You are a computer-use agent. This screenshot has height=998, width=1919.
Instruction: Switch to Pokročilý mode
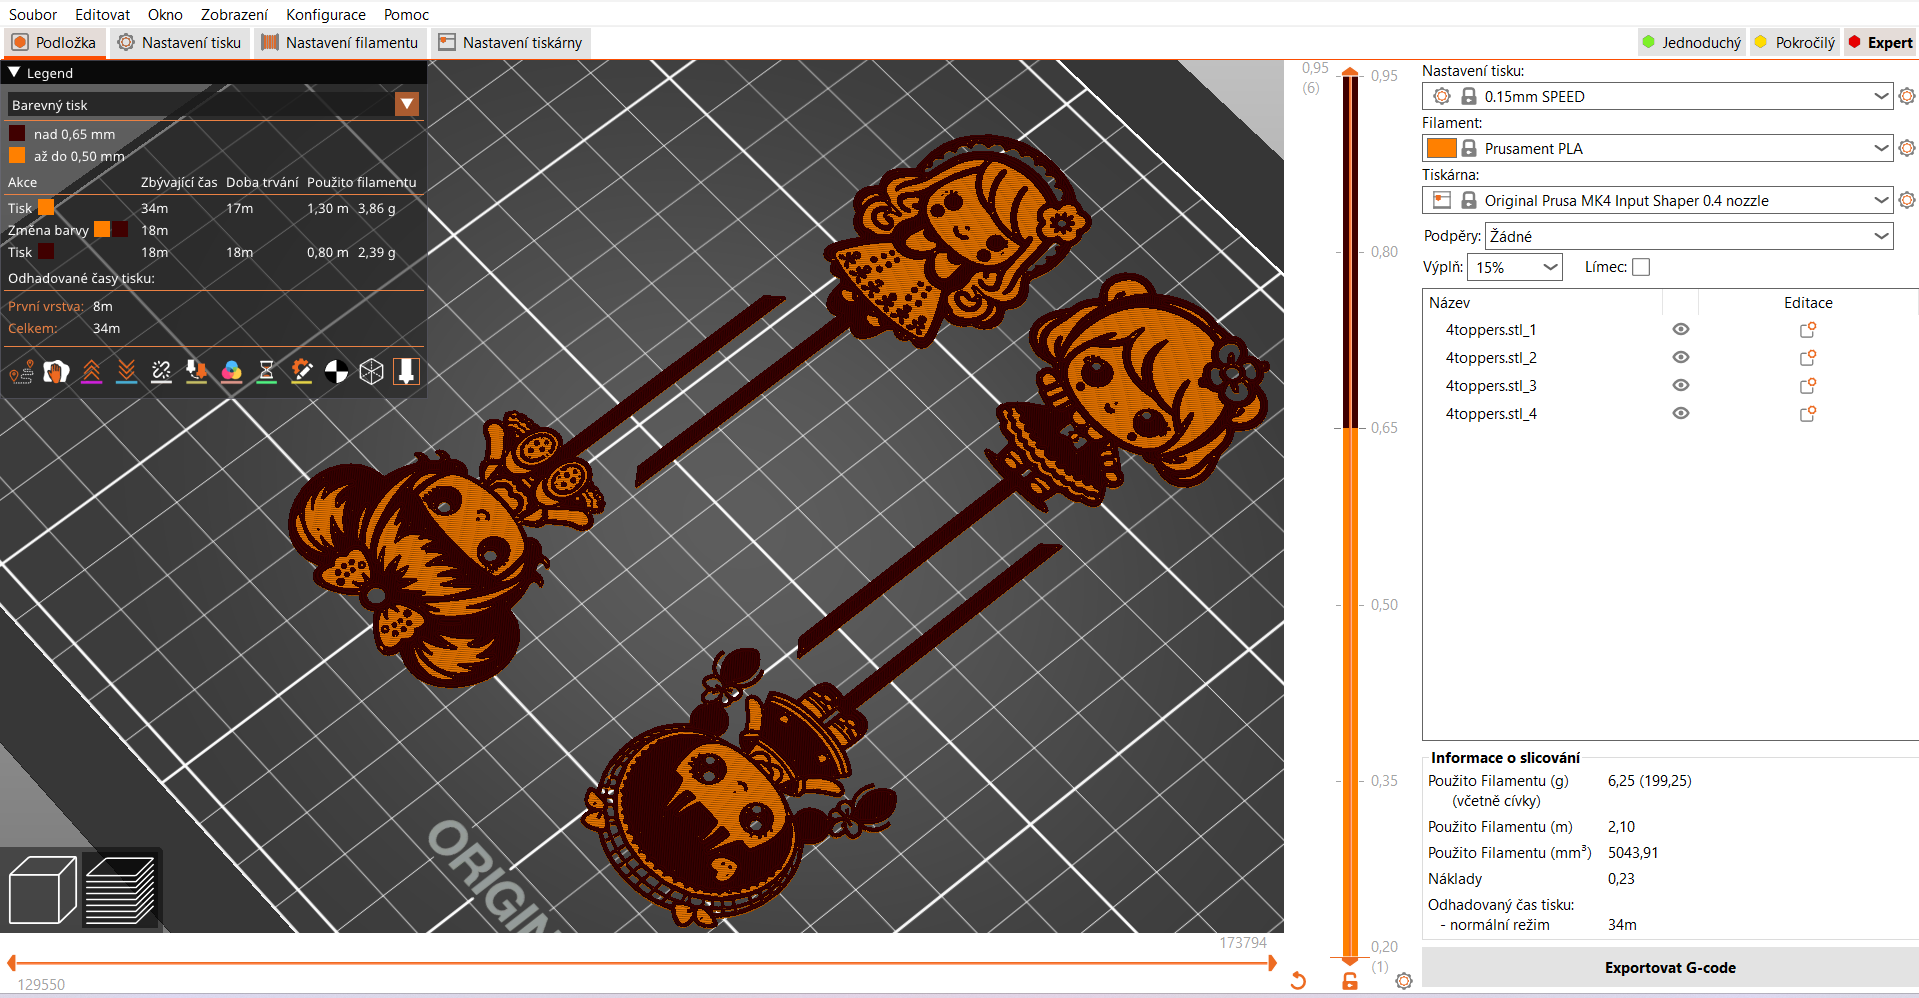[1796, 42]
